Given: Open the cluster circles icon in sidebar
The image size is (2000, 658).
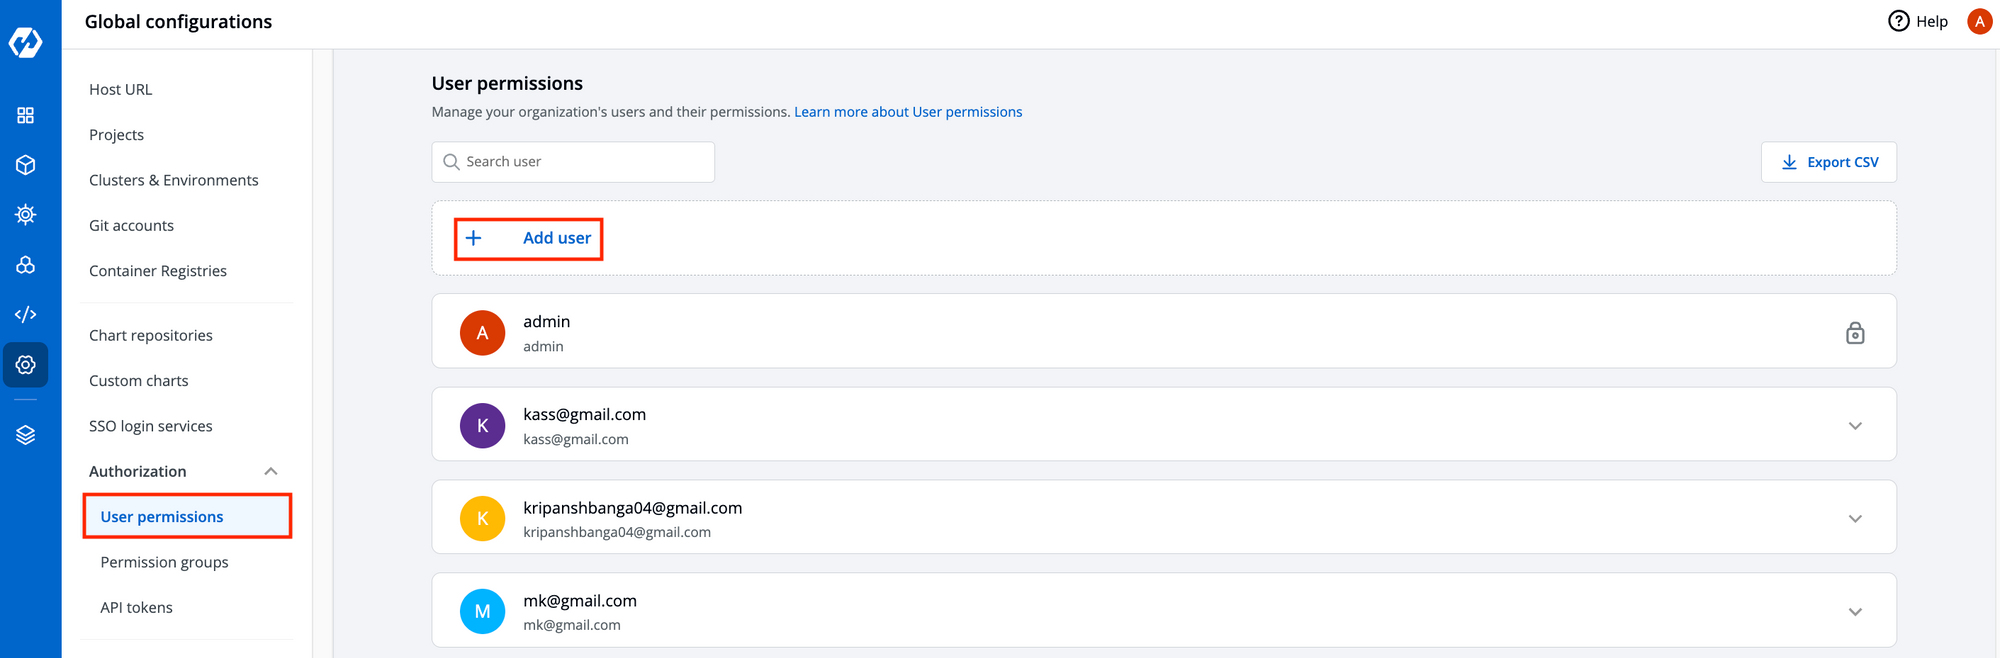Looking at the screenshot, I should [26, 264].
